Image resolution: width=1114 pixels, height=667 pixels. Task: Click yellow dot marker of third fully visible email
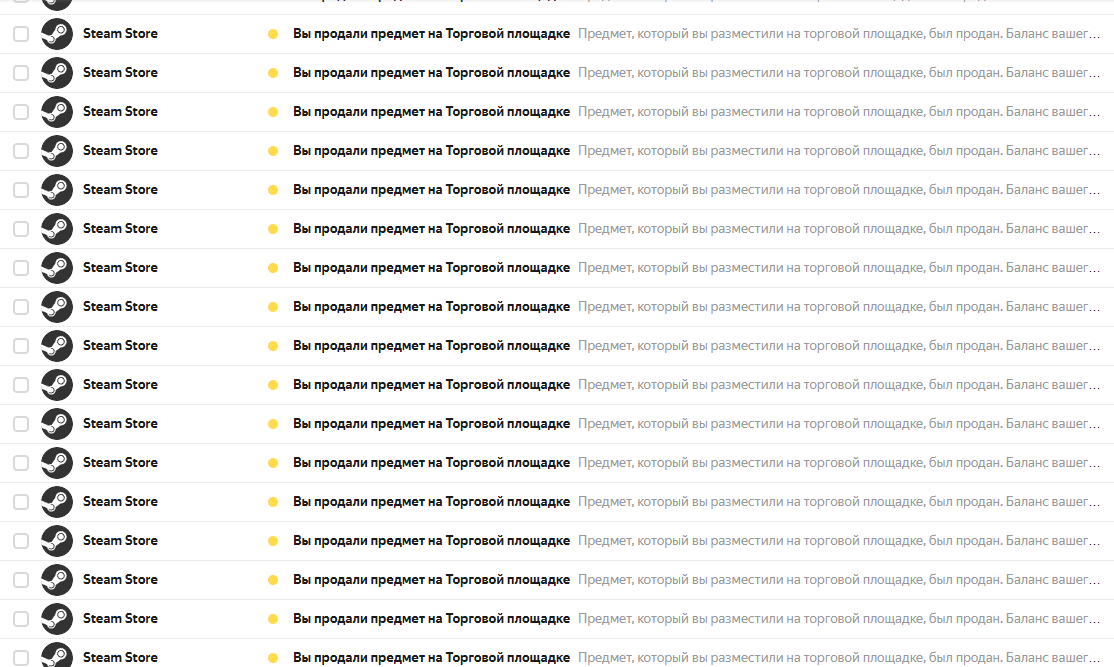coord(273,112)
